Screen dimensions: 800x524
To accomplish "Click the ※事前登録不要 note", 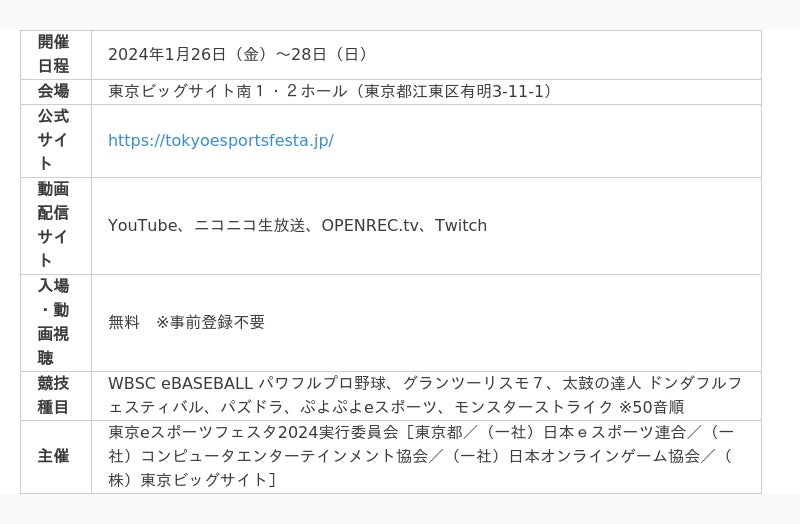I will click(210, 323).
